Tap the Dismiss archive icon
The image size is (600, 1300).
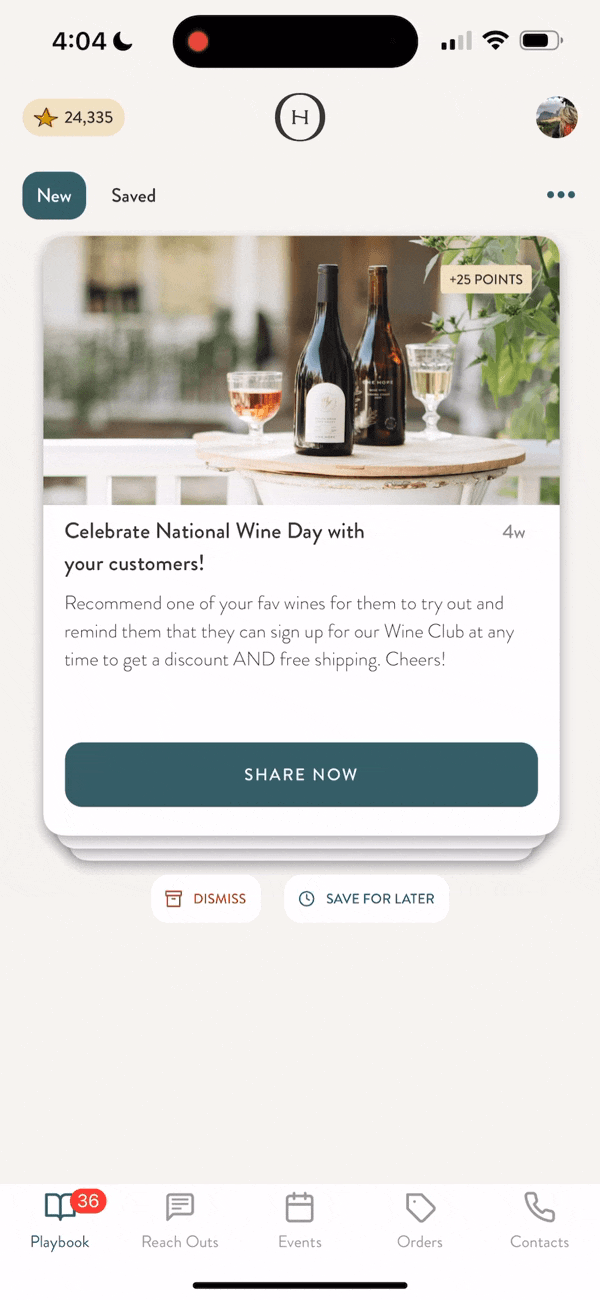tap(174, 899)
